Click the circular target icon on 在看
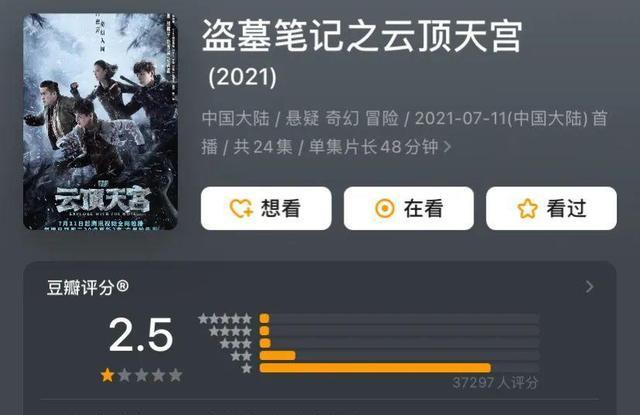Image resolution: width=640 pixels, height=415 pixels. 384,209
